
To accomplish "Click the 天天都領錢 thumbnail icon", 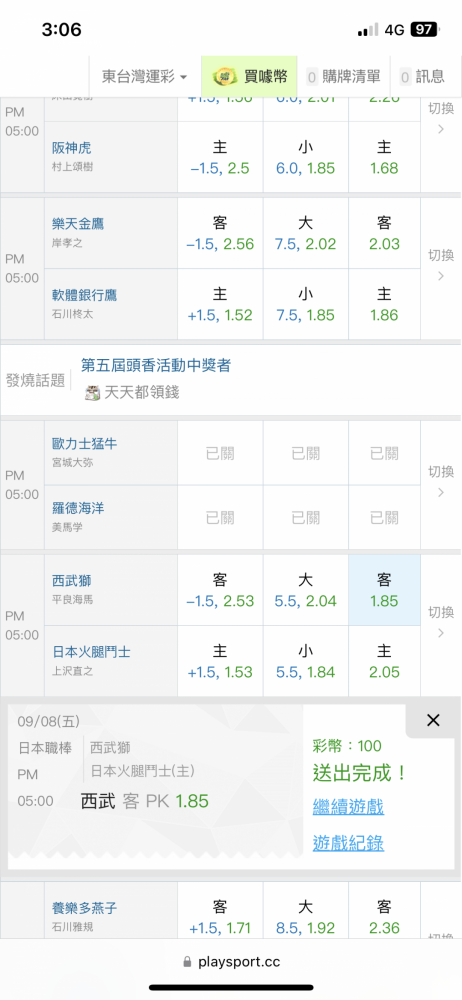I will click(x=93, y=393).
